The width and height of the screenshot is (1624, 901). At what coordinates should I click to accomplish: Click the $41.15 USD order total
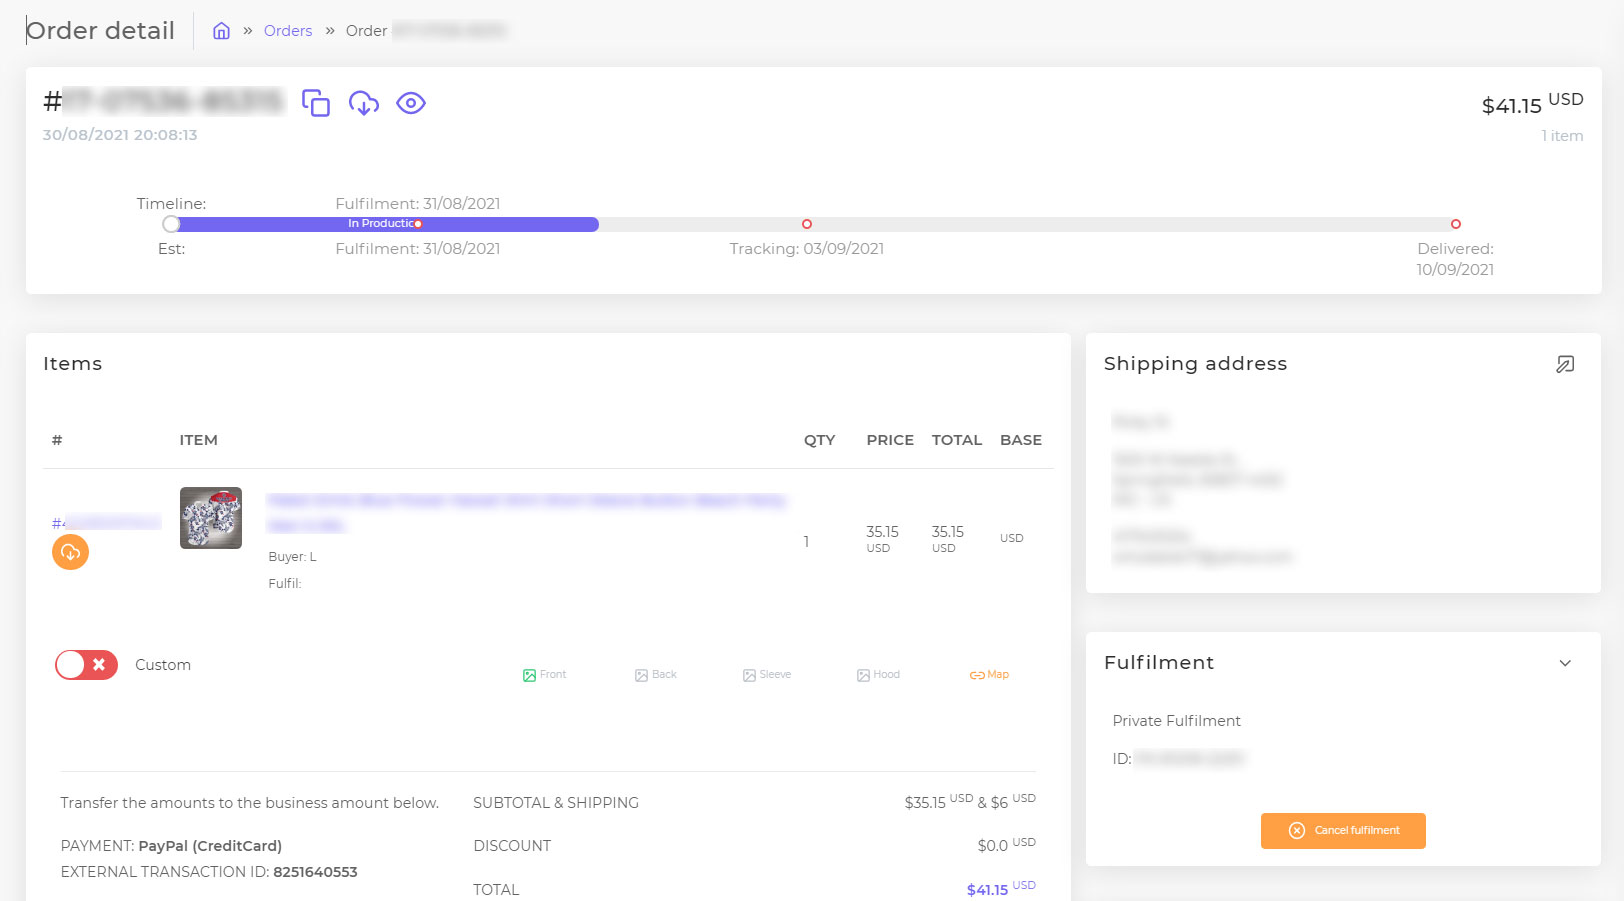coord(1532,103)
